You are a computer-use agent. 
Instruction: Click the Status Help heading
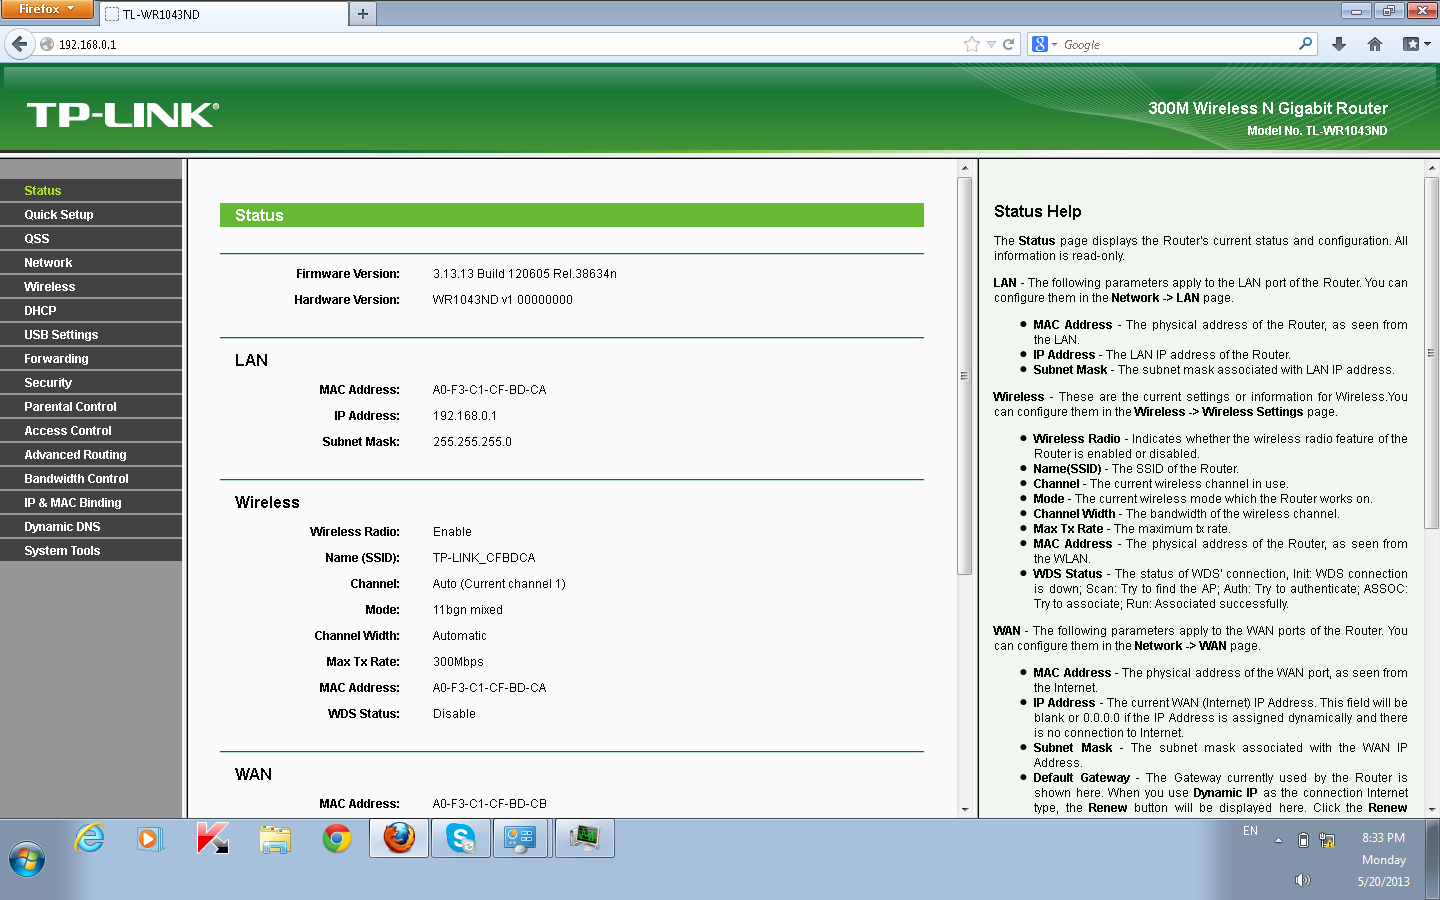click(x=1038, y=211)
